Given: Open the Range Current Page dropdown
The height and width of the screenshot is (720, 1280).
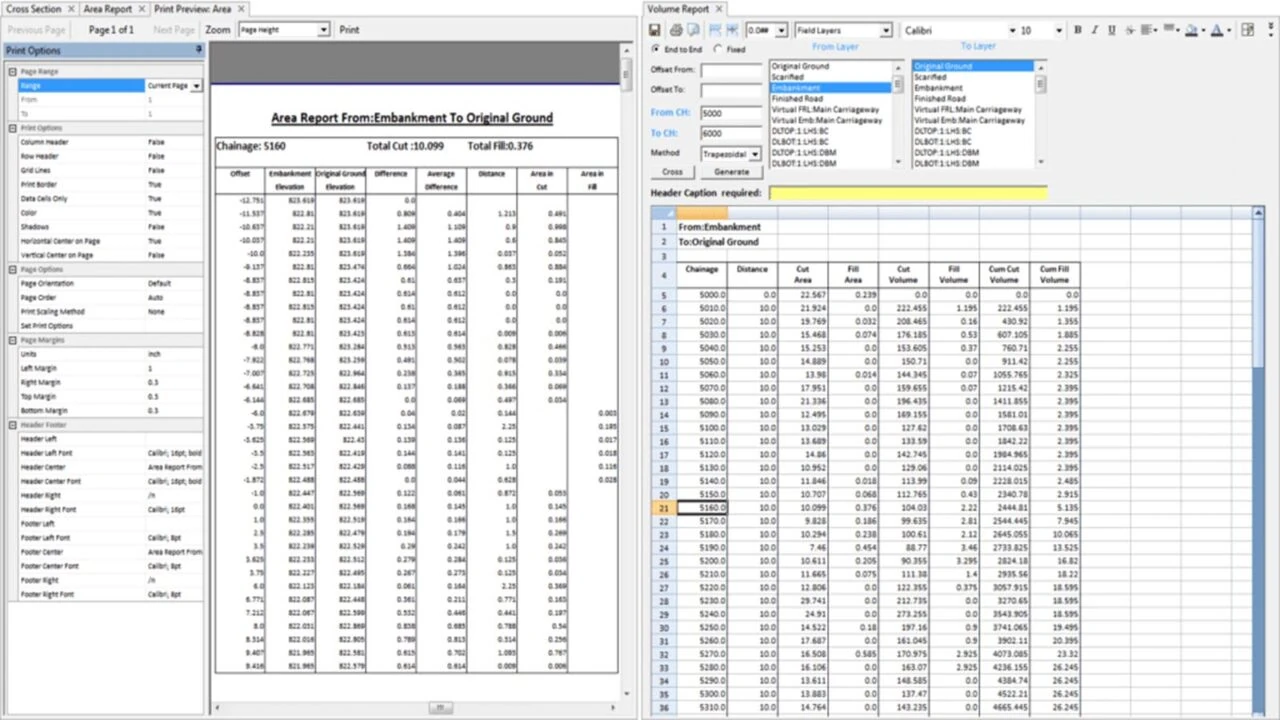Looking at the screenshot, I should 197,86.
